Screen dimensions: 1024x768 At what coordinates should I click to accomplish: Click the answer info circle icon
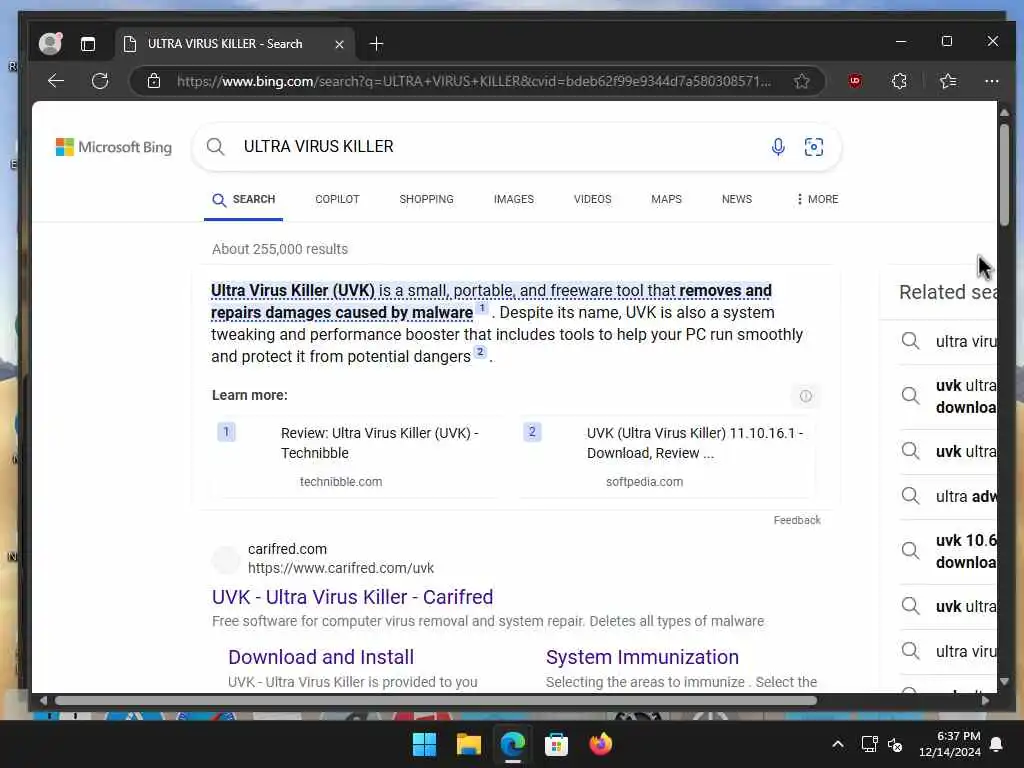pos(806,396)
